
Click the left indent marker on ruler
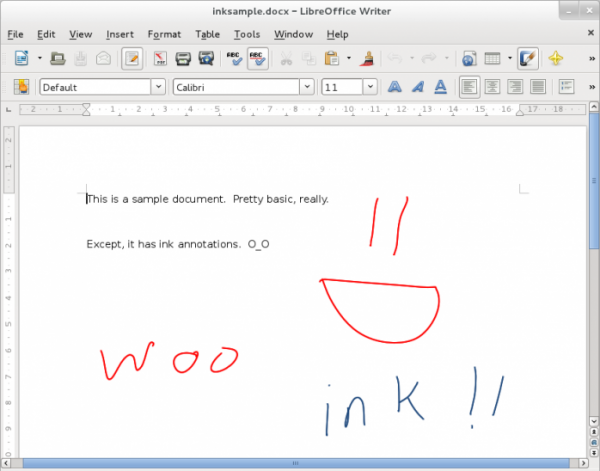click(x=86, y=109)
